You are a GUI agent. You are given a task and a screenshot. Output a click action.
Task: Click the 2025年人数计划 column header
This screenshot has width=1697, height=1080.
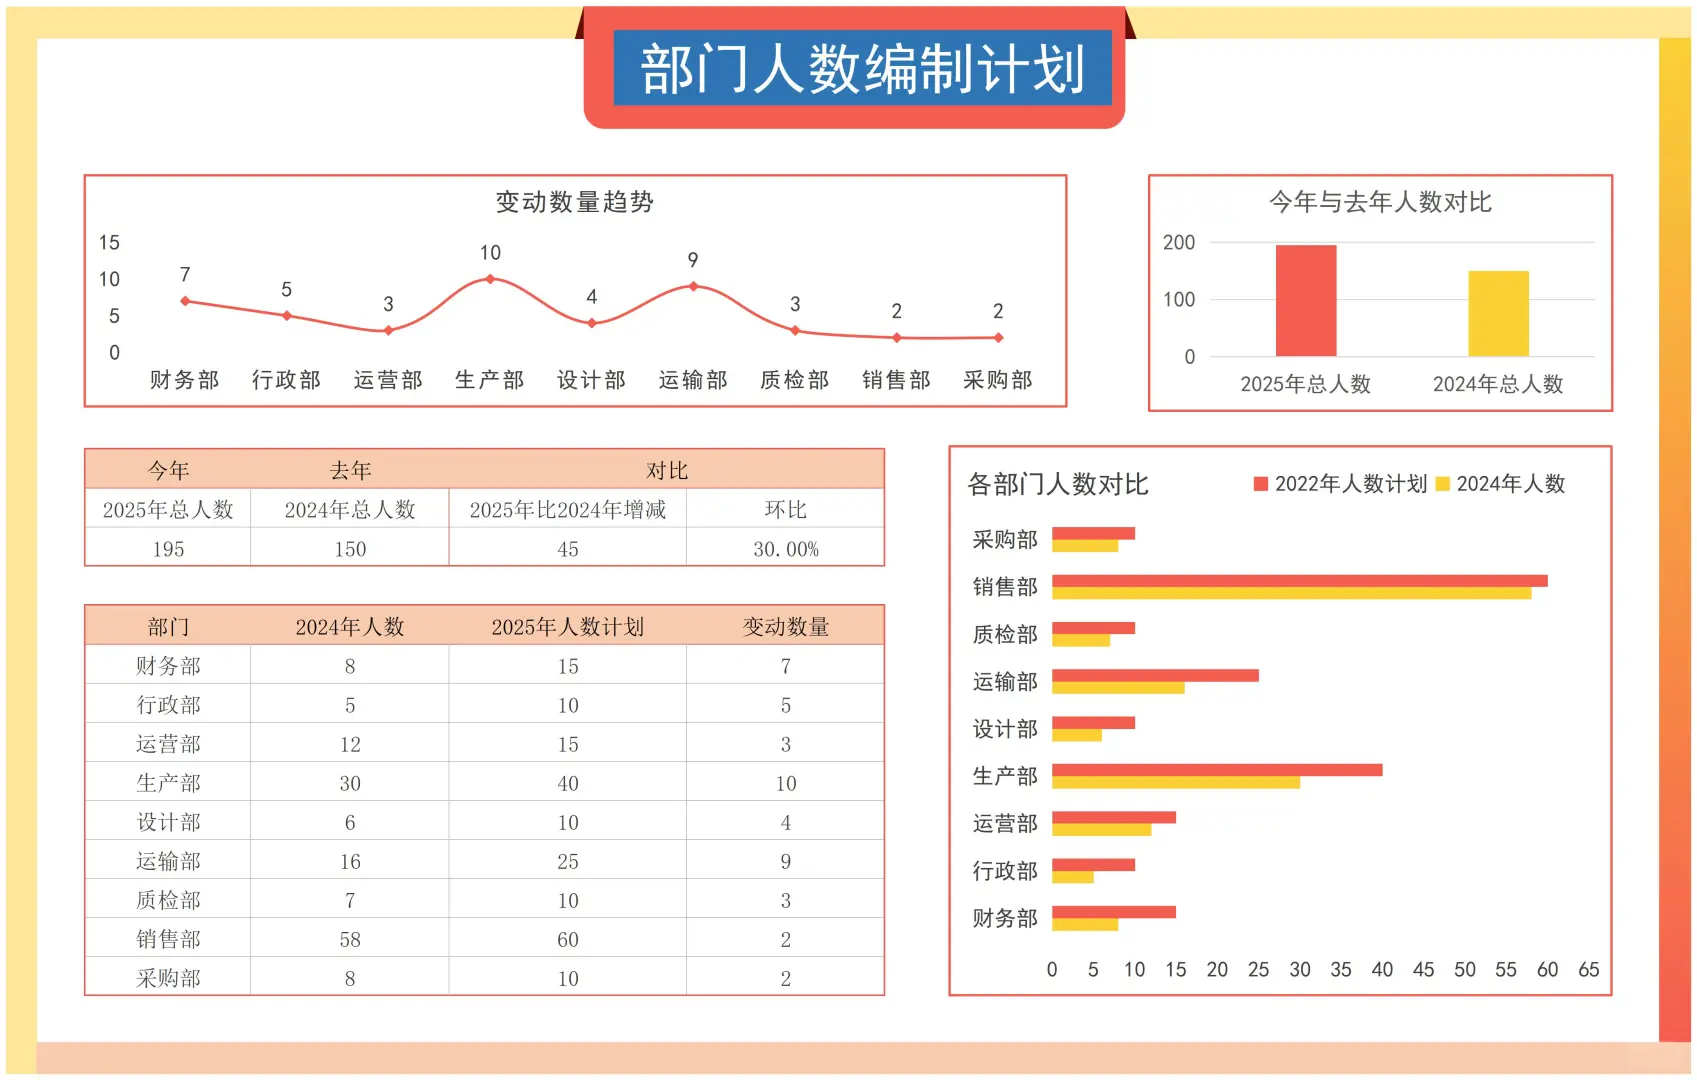pos(568,626)
